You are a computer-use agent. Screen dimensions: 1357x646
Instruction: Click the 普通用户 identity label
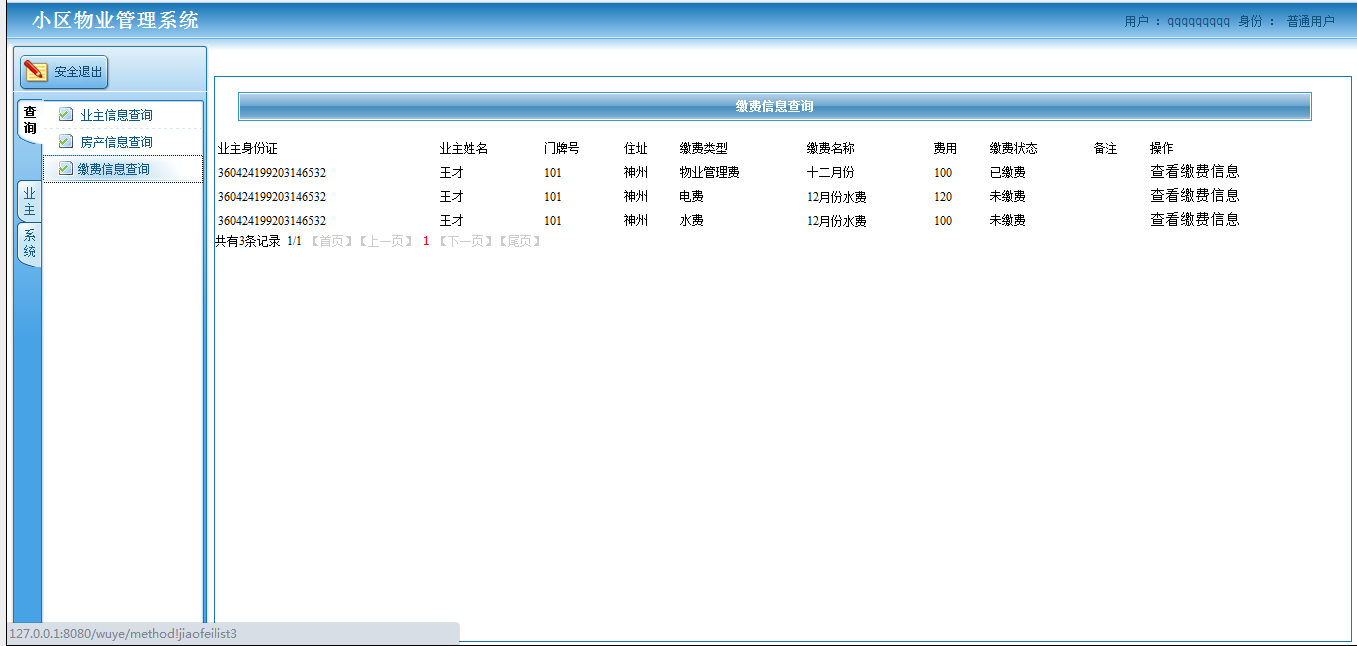pyautogui.click(x=1311, y=21)
